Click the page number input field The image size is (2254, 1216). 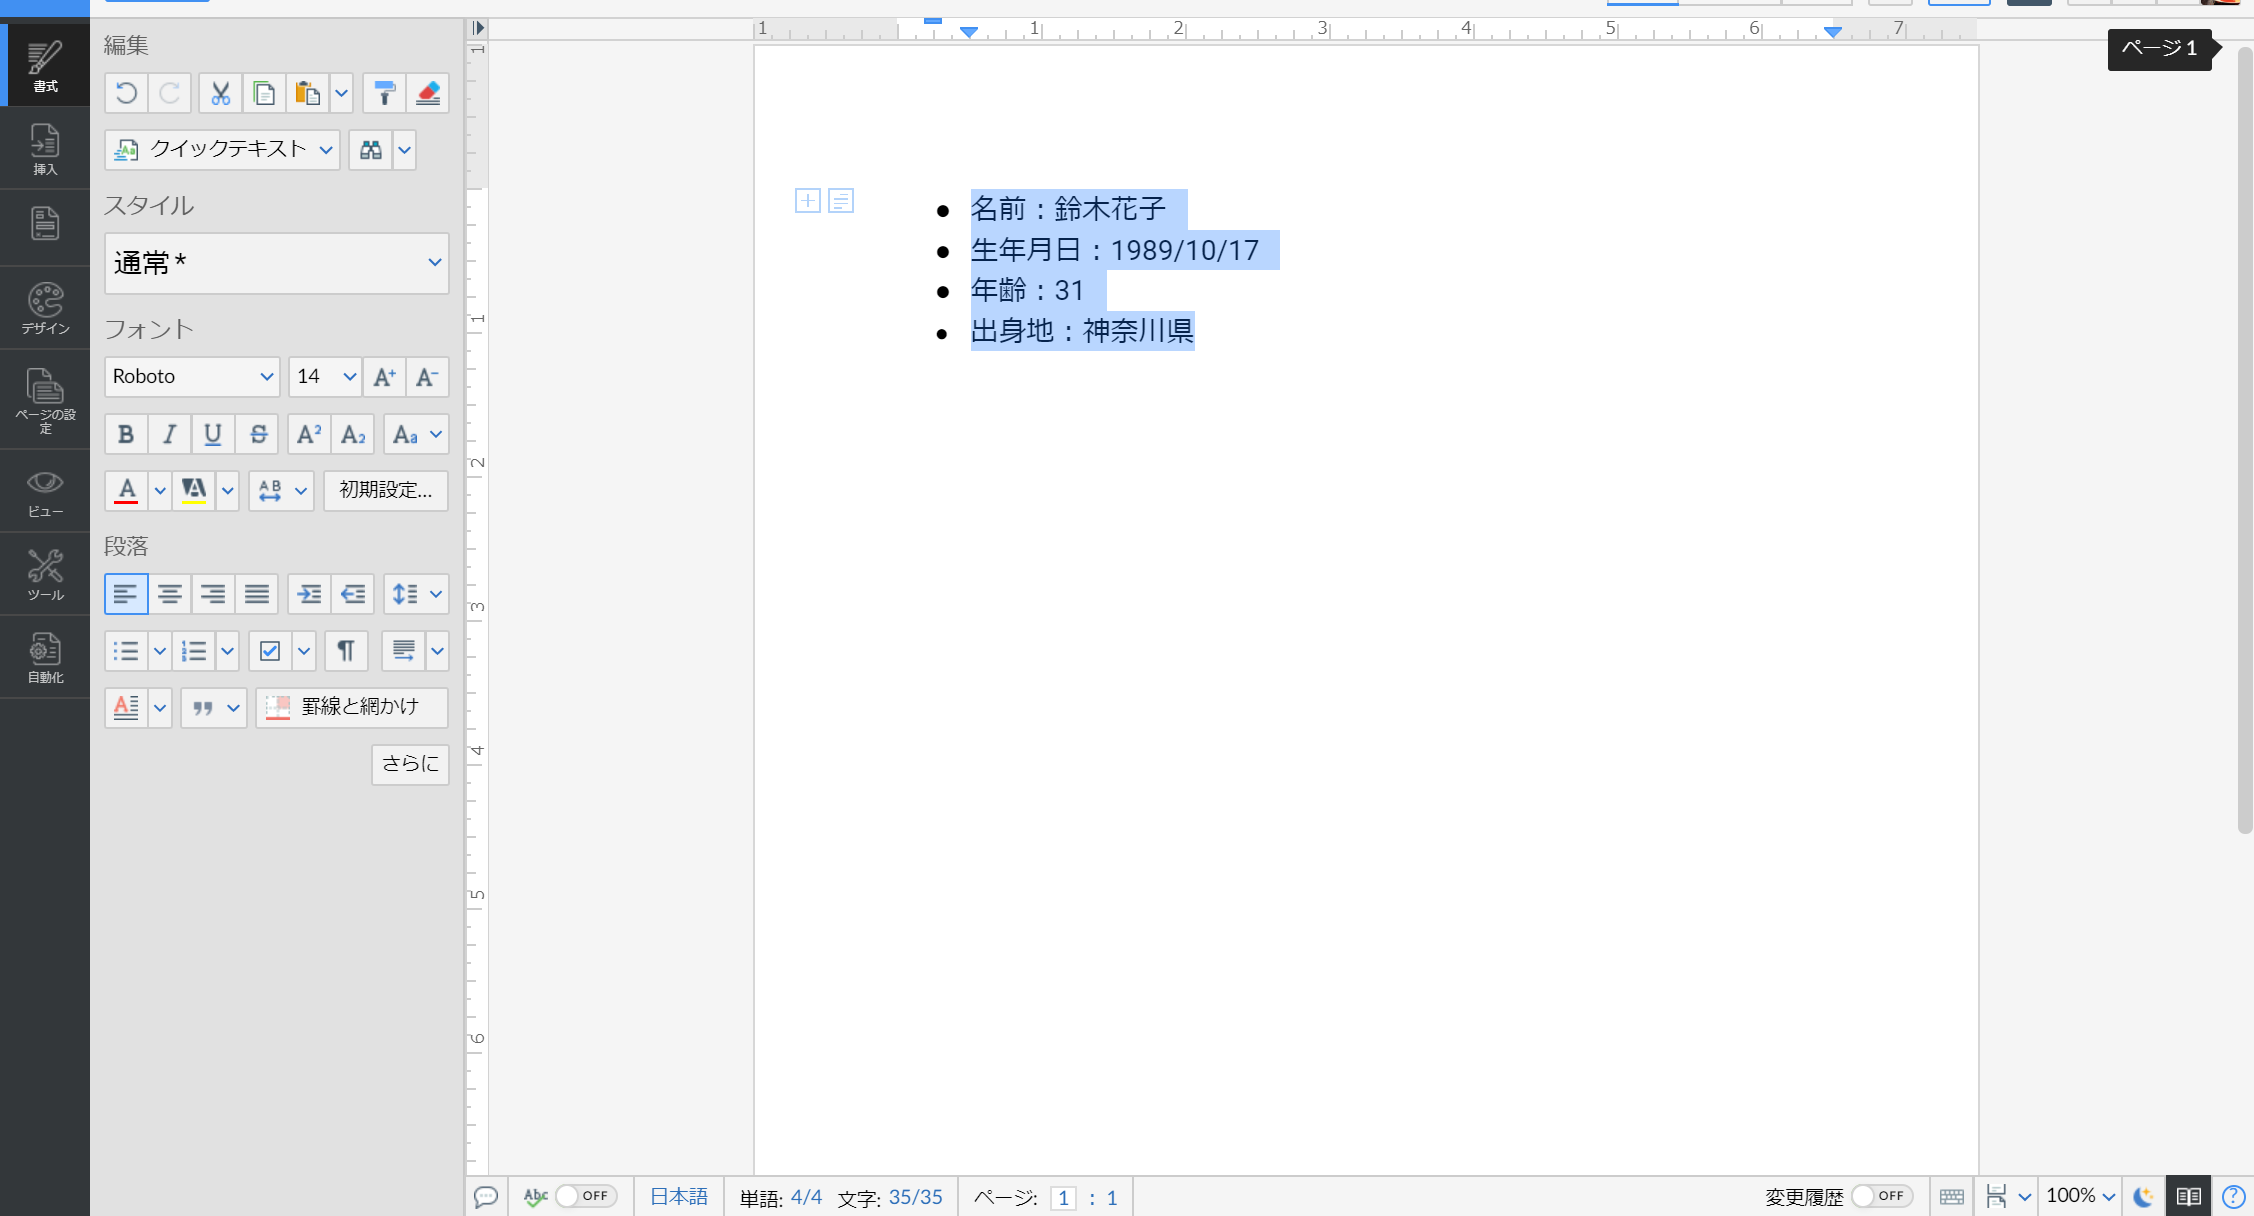(1063, 1197)
